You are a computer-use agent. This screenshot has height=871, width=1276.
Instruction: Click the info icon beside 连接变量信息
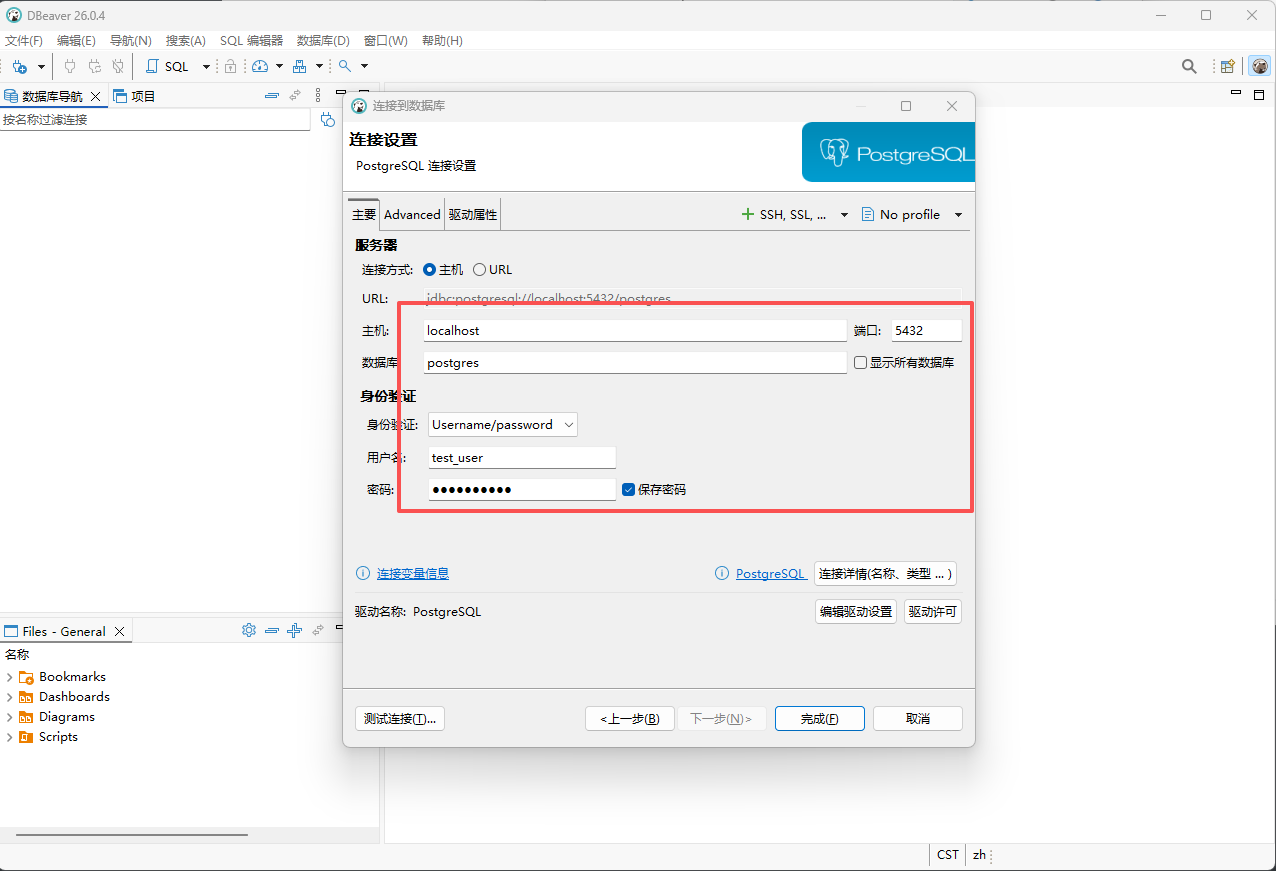[x=363, y=573]
